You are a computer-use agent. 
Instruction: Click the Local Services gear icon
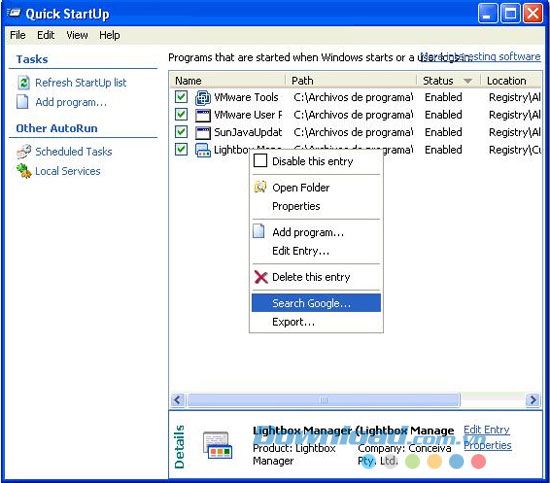24,171
